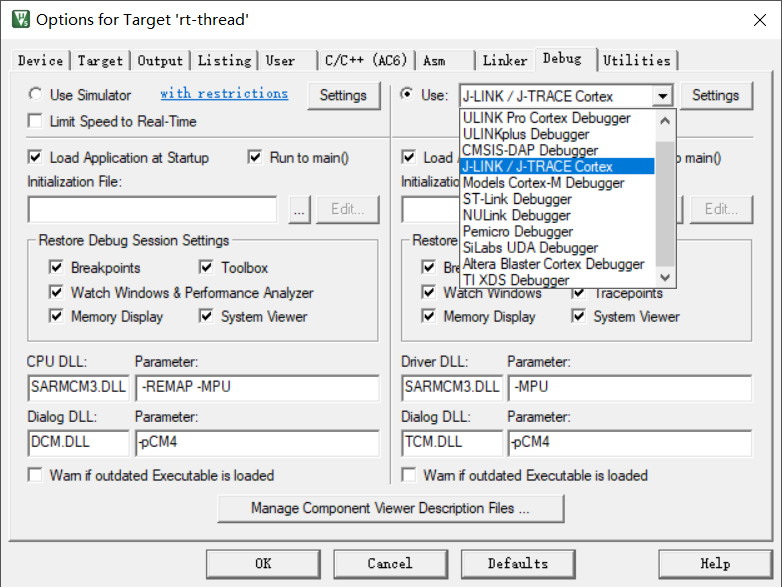Pick Pemicro Debugger option
Image resolution: width=782 pixels, height=587 pixels.
click(557, 231)
